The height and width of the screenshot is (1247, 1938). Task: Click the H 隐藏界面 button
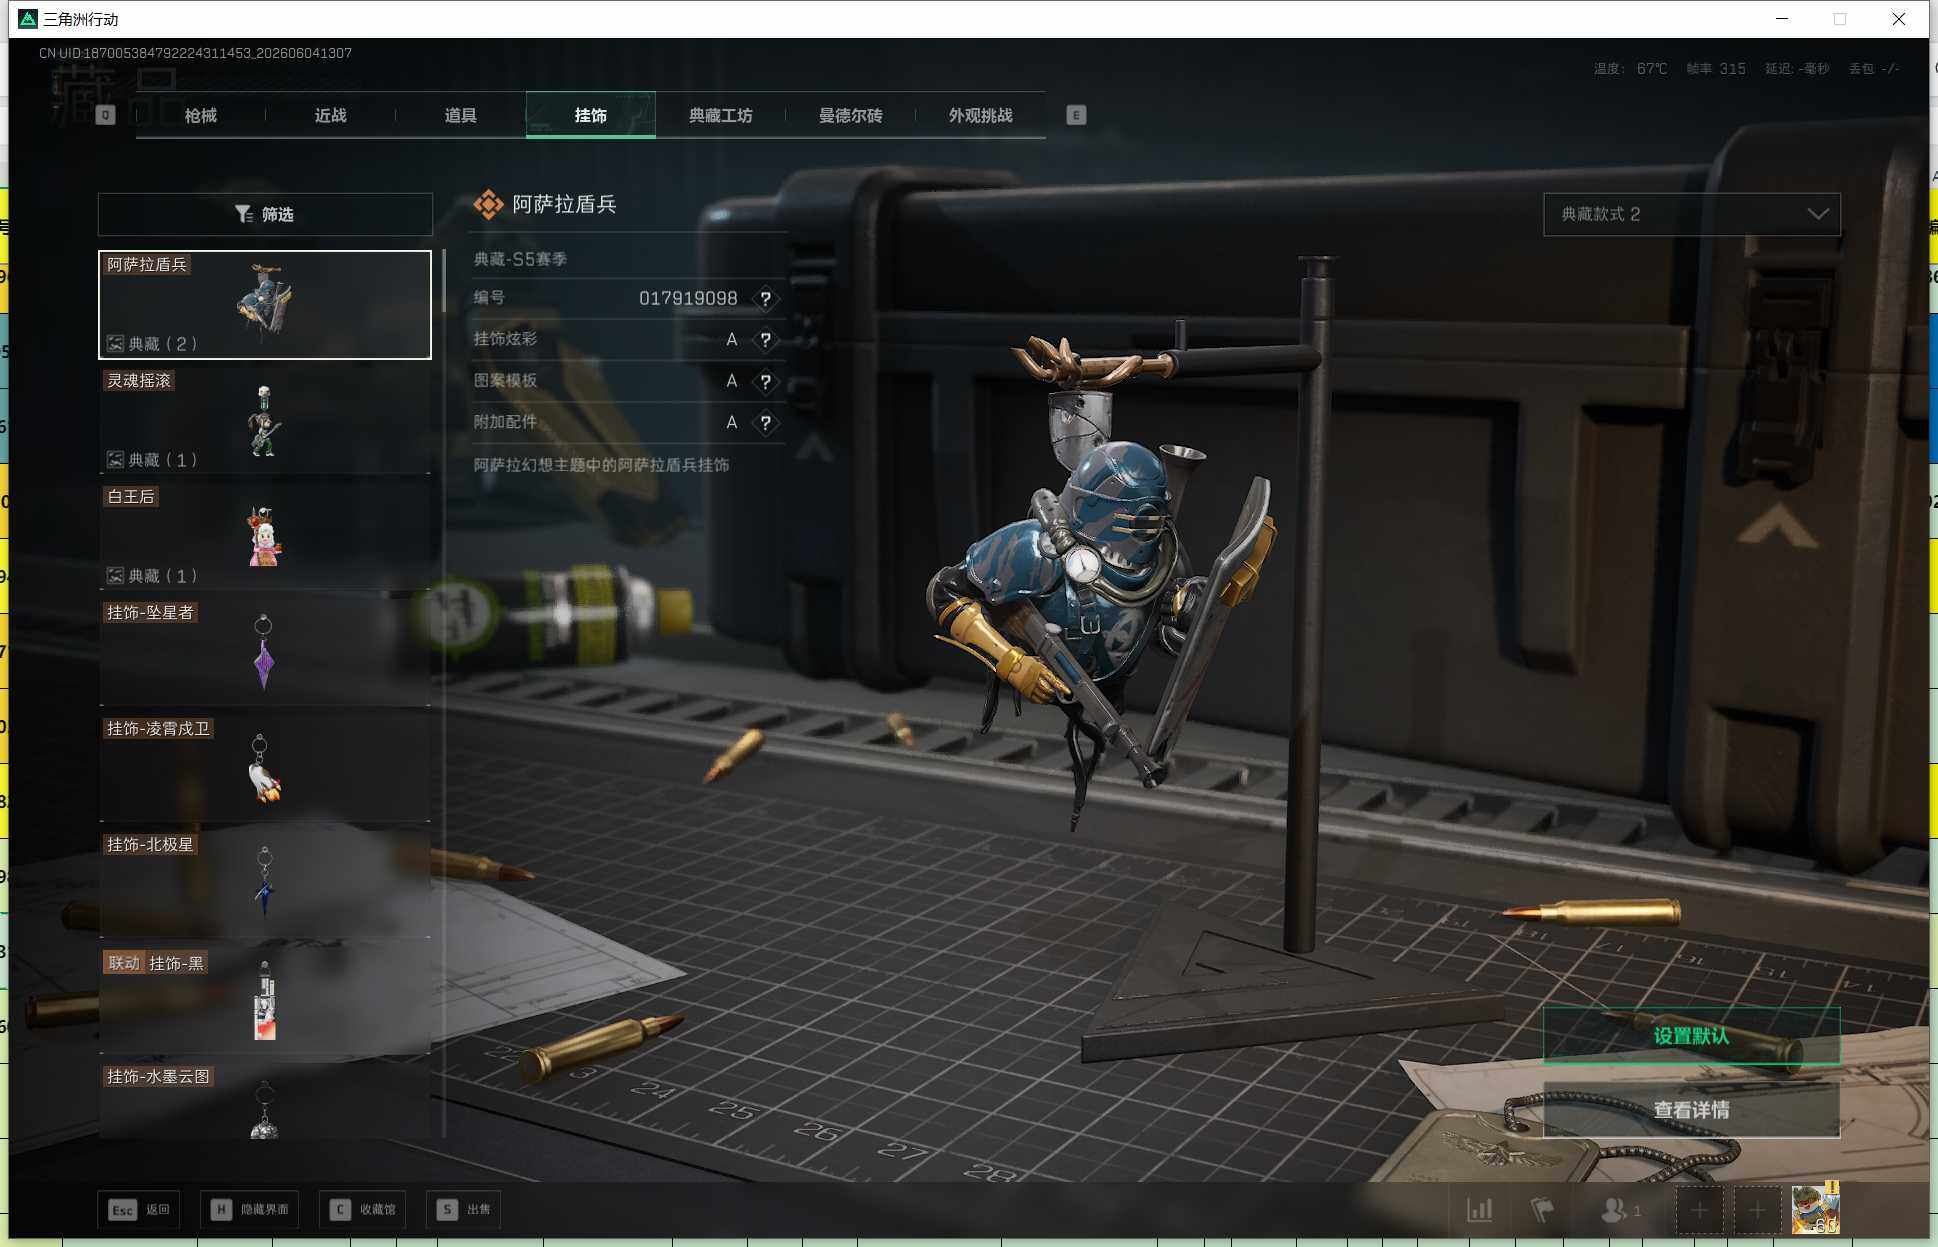tap(251, 1210)
